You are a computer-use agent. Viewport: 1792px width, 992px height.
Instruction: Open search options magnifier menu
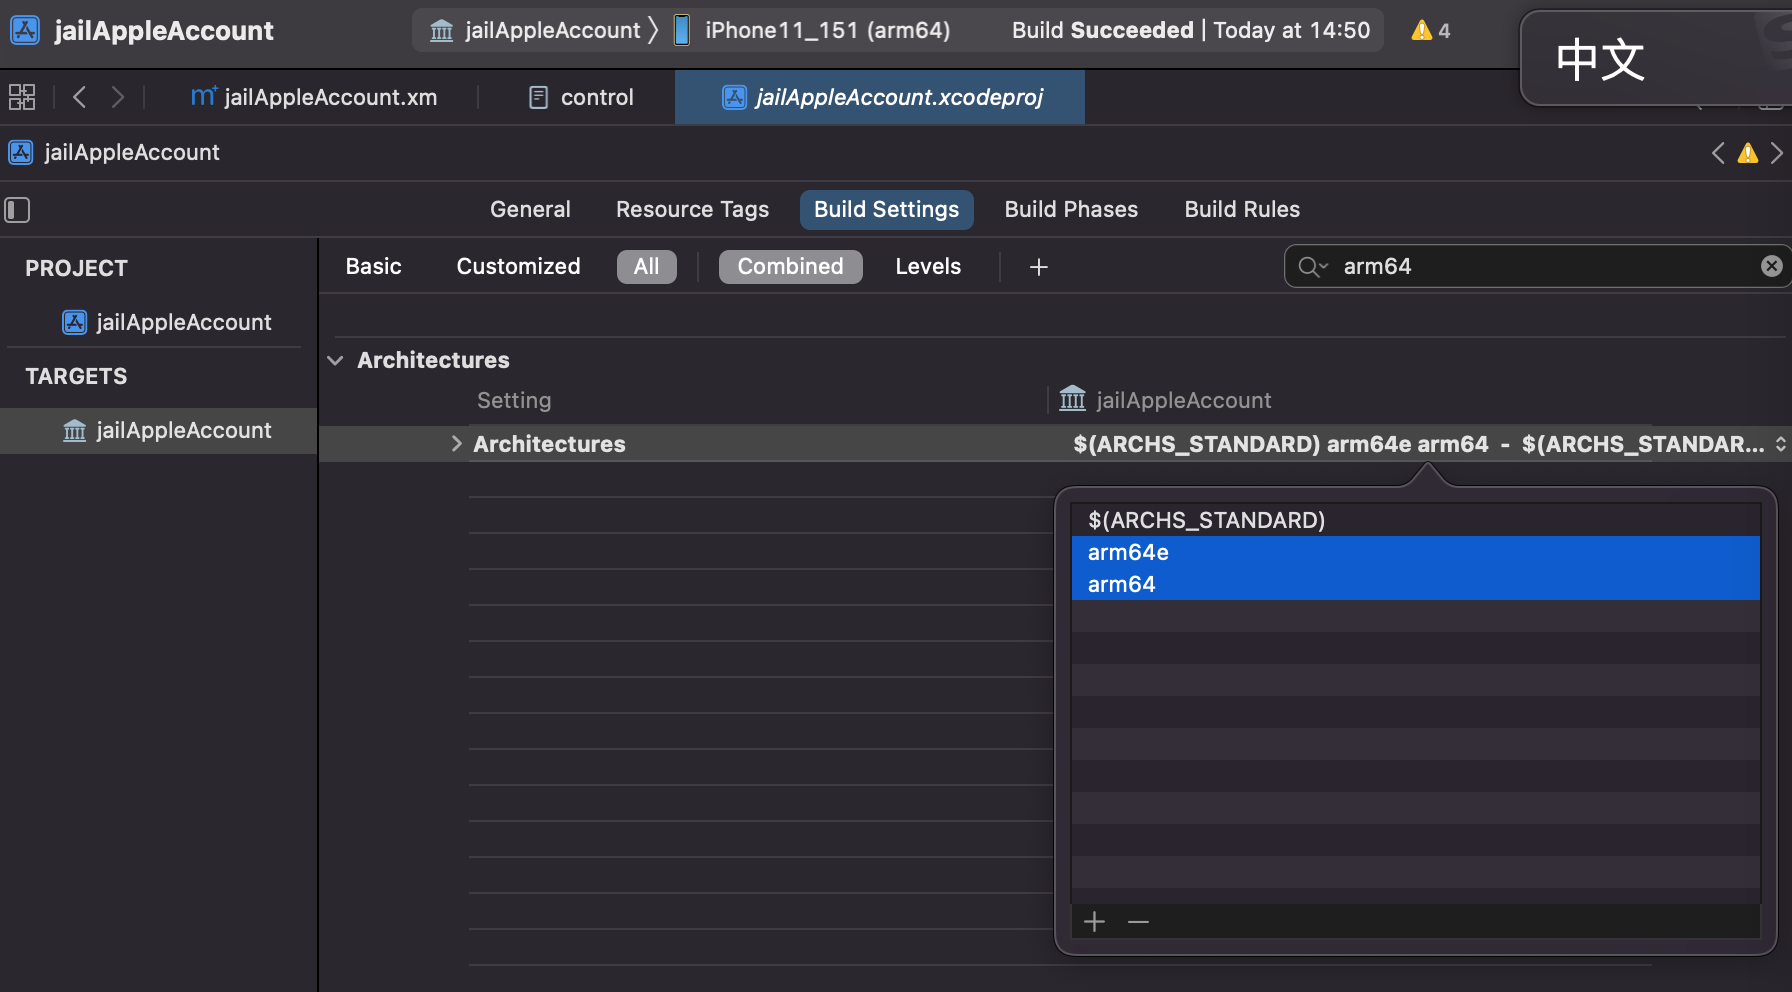1312,267
